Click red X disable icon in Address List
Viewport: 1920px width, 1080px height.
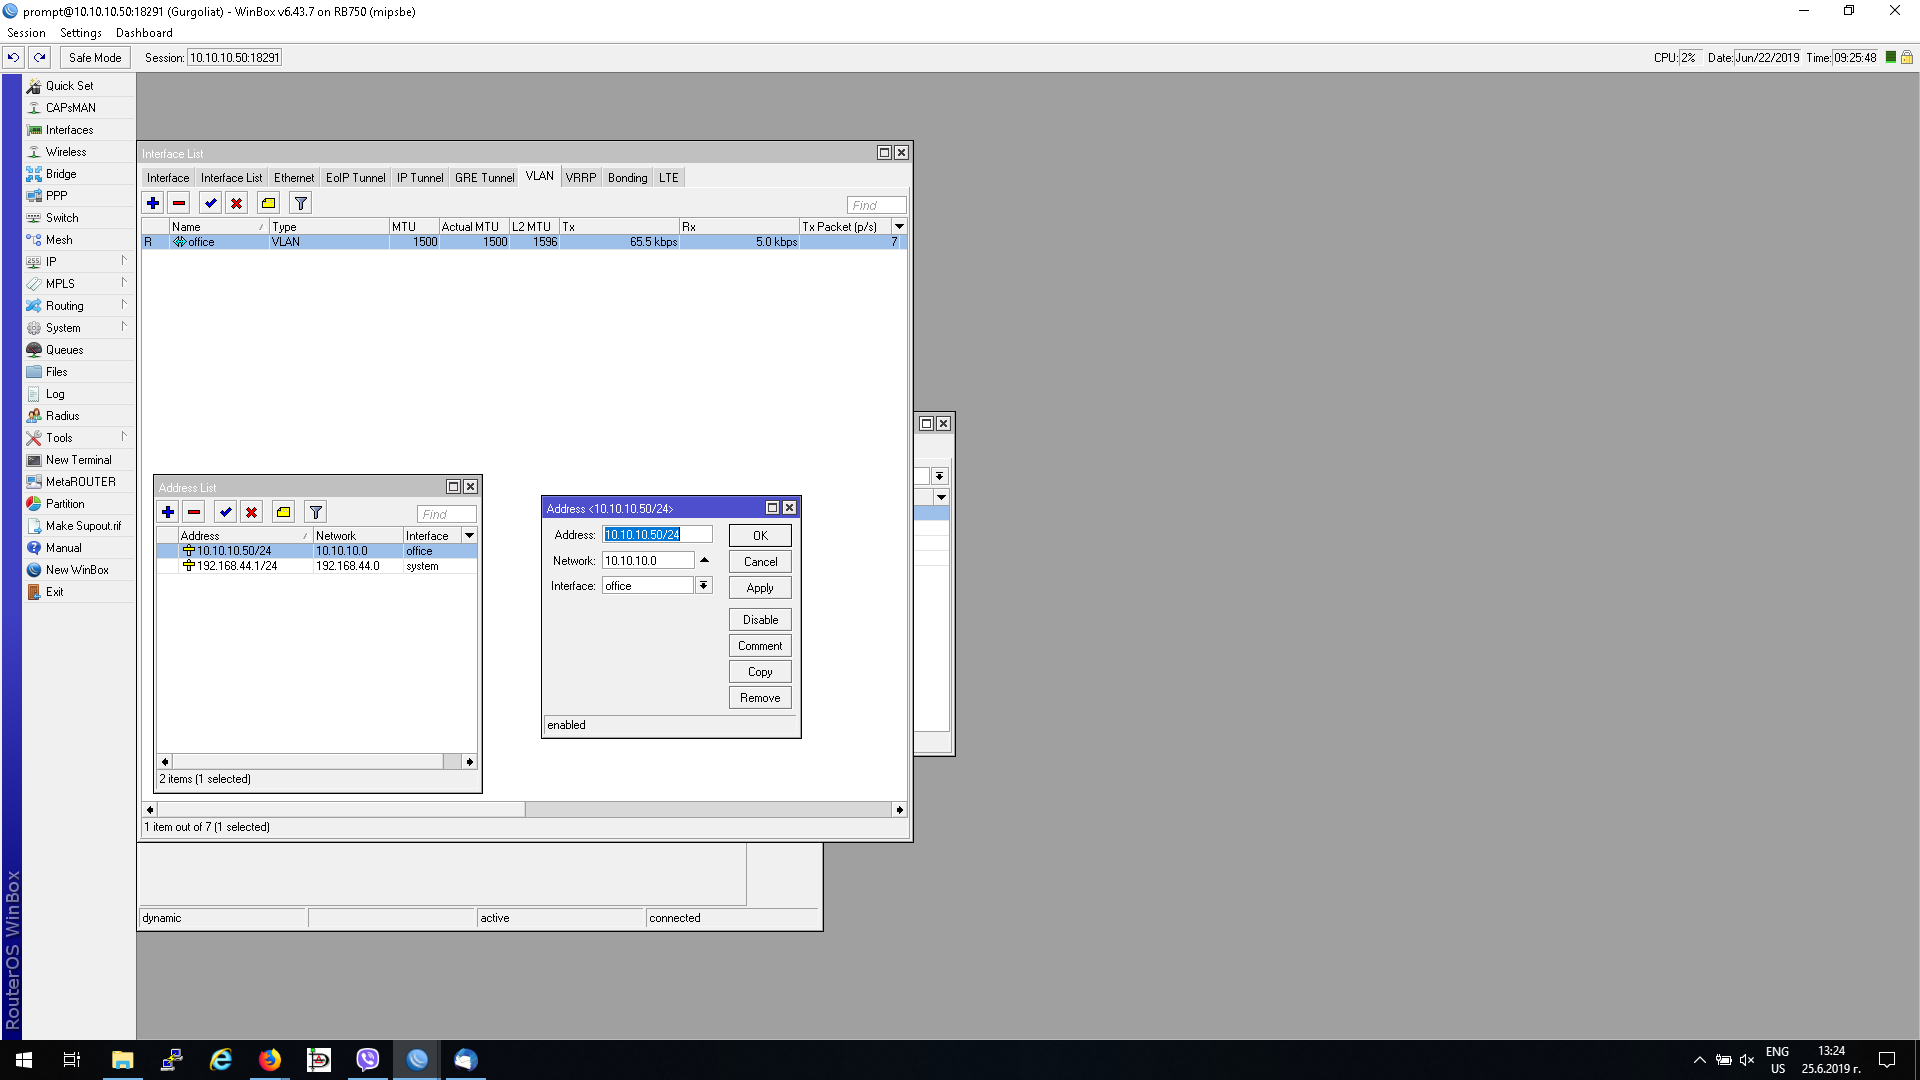(252, 512)
